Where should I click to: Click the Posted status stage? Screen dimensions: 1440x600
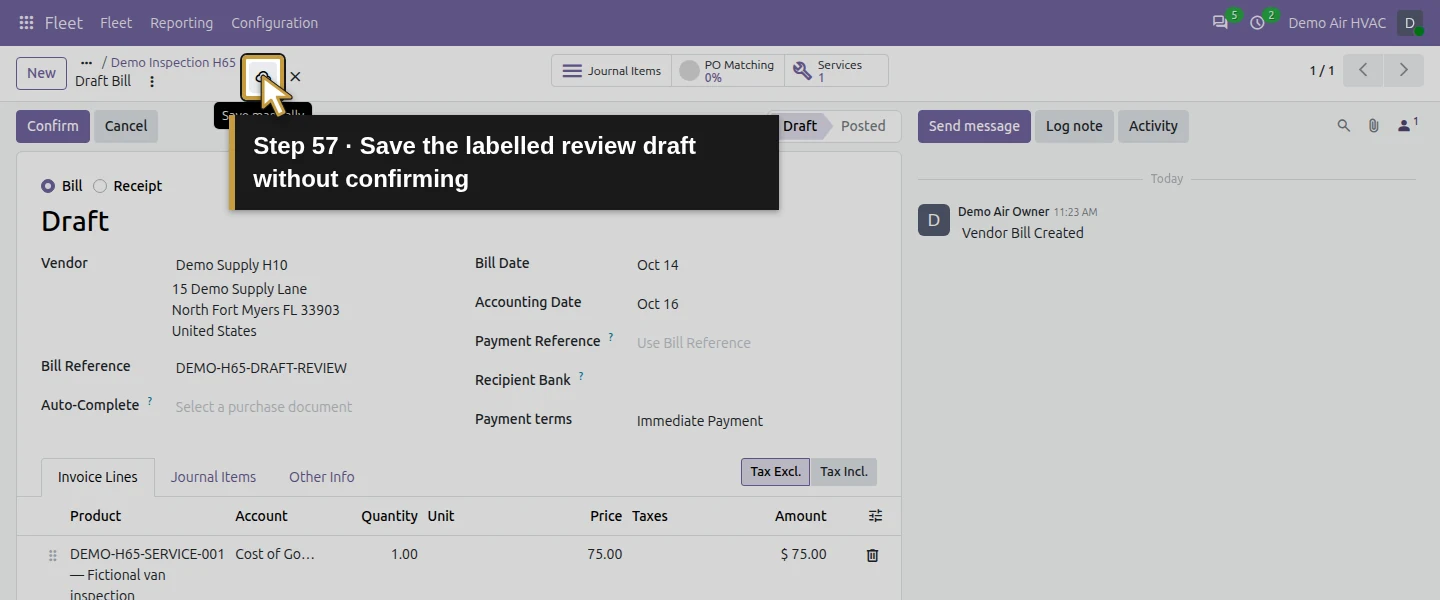(863, 126)
